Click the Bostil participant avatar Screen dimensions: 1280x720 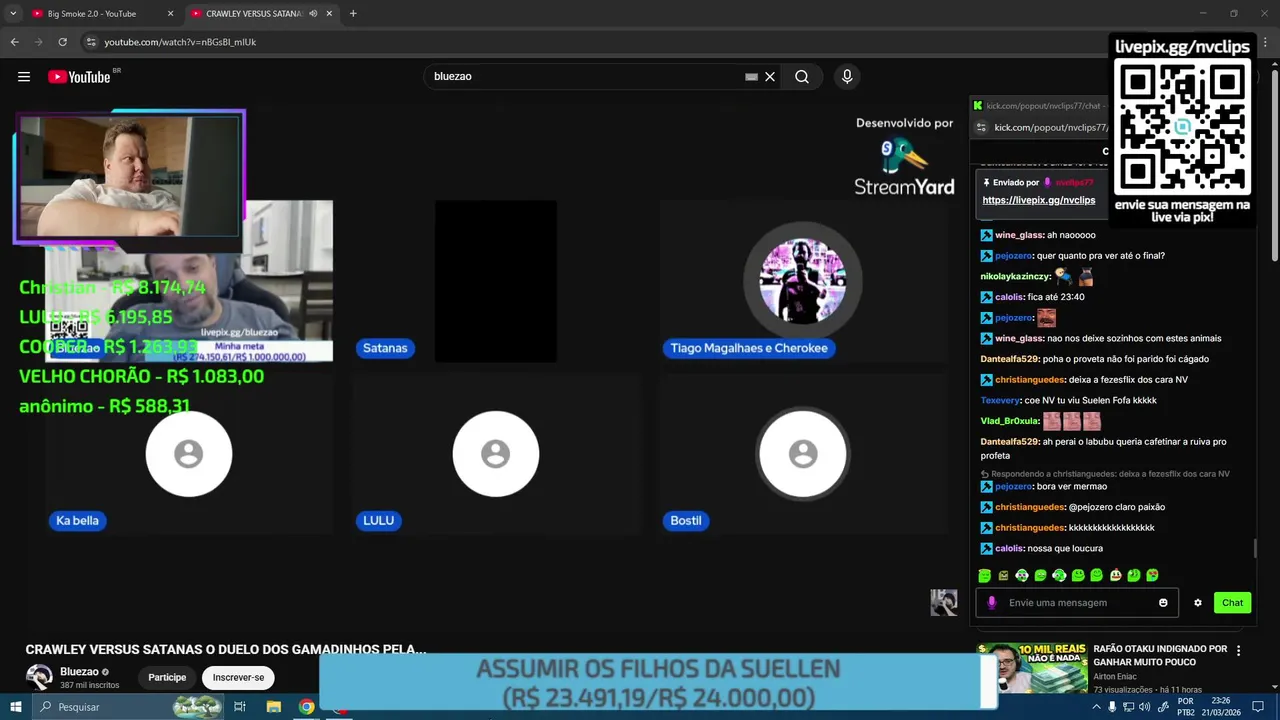pyautogui.click(x=802, y=454)
